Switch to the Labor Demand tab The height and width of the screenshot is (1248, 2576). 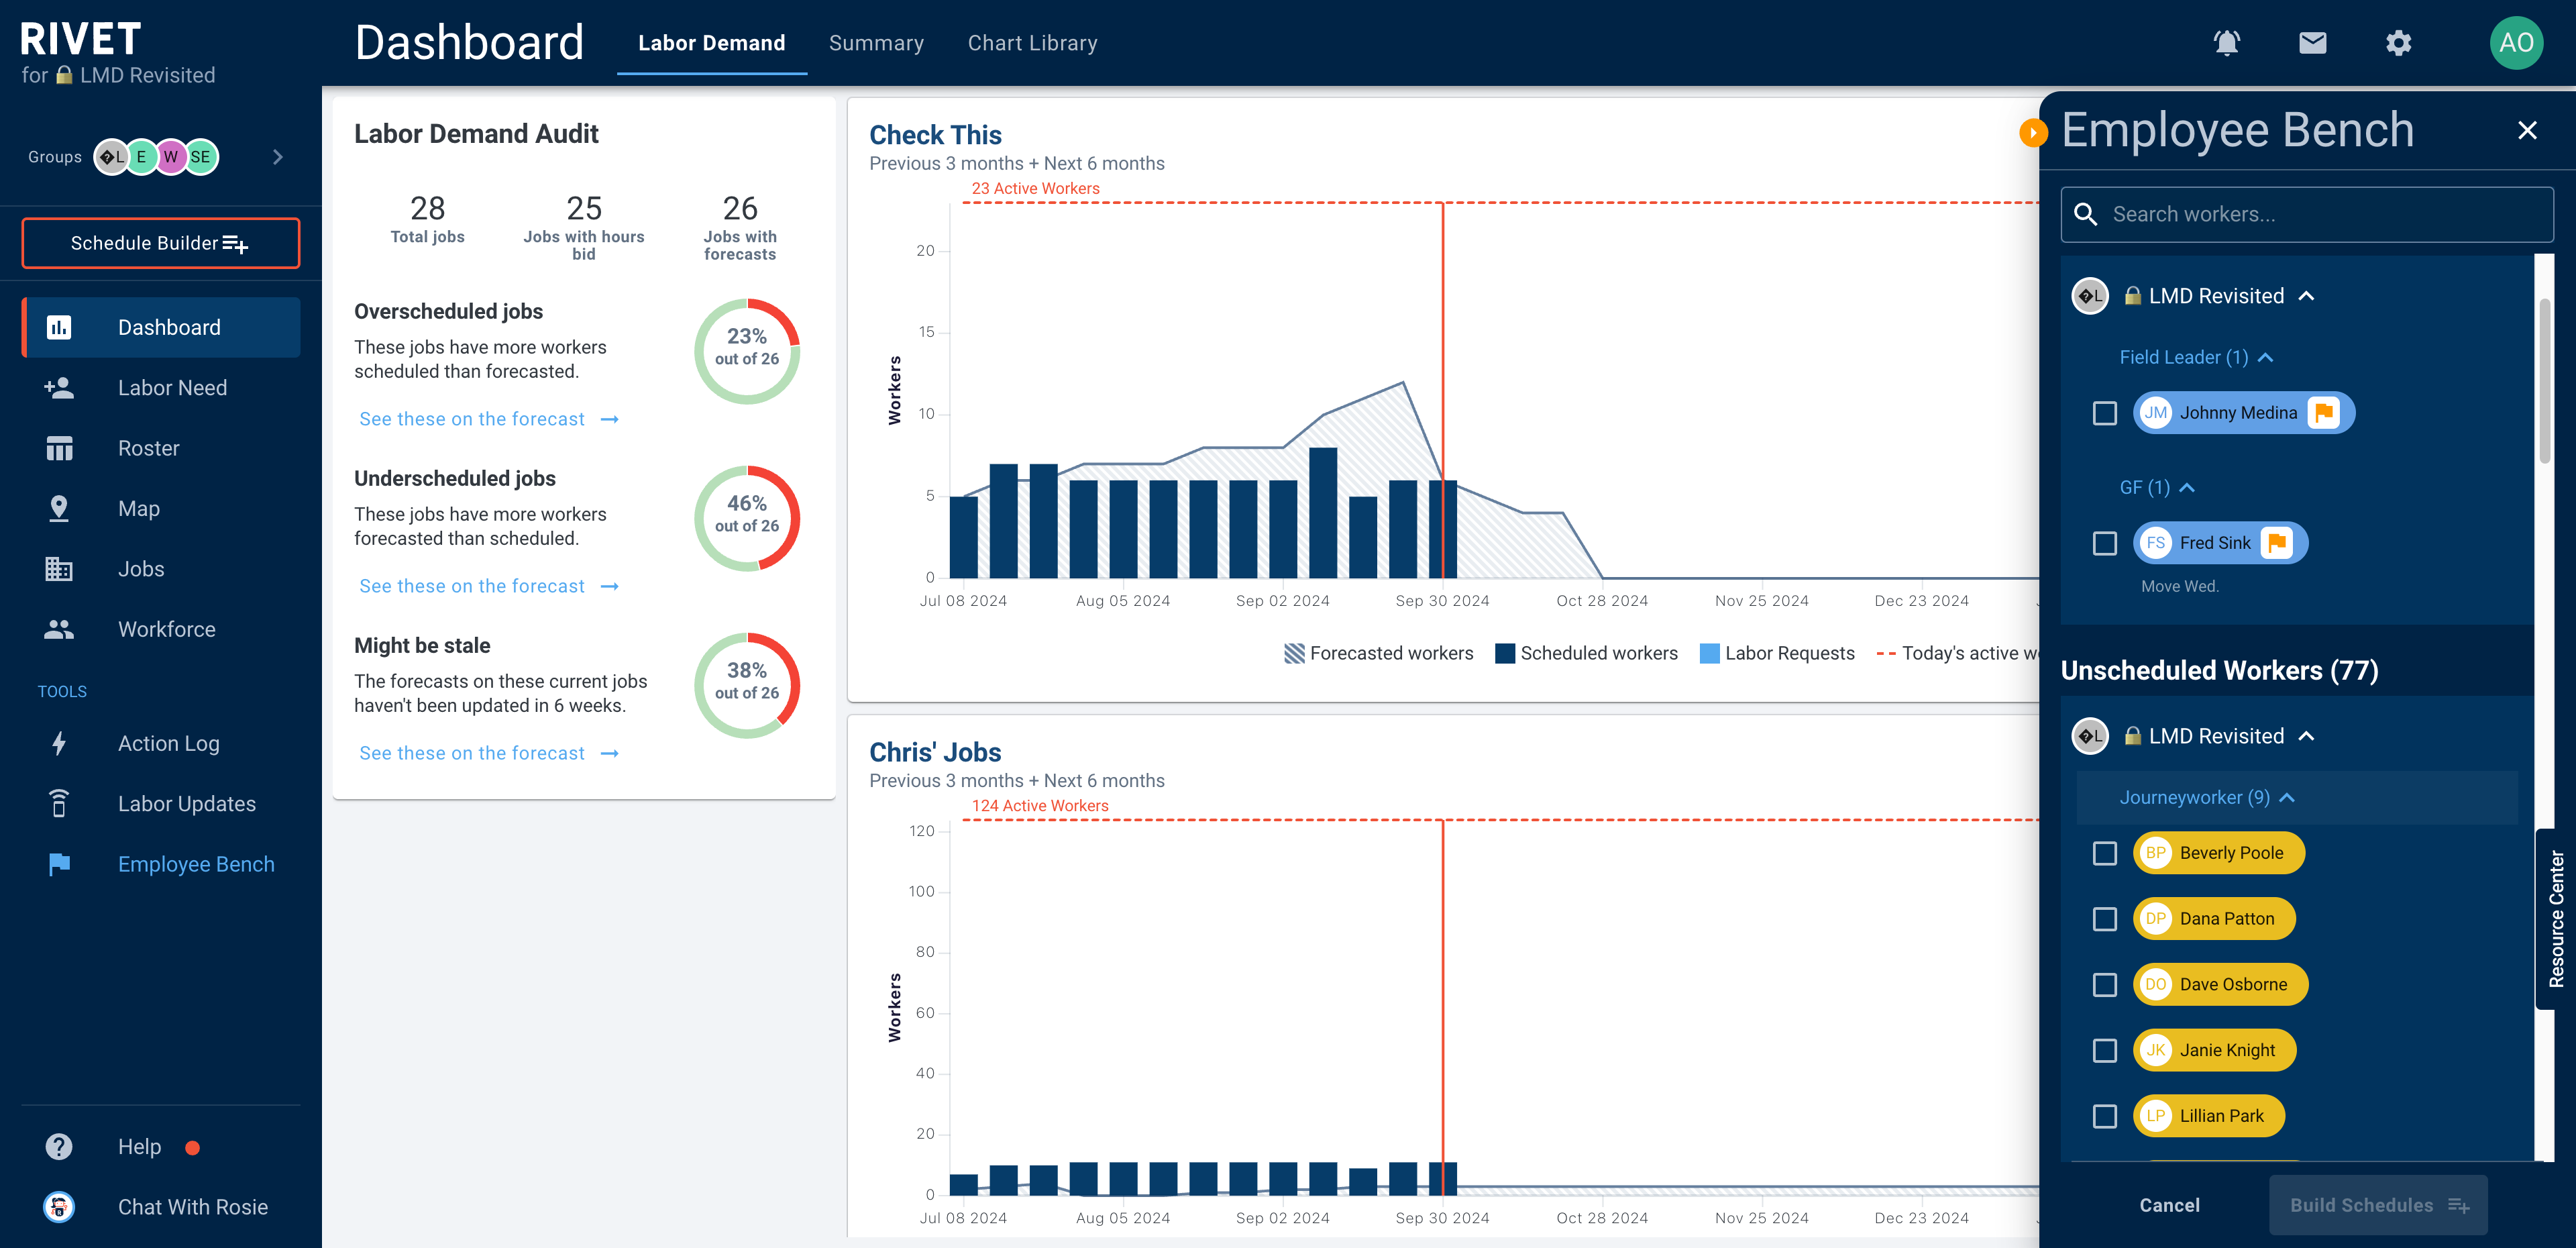coord(711,43)
